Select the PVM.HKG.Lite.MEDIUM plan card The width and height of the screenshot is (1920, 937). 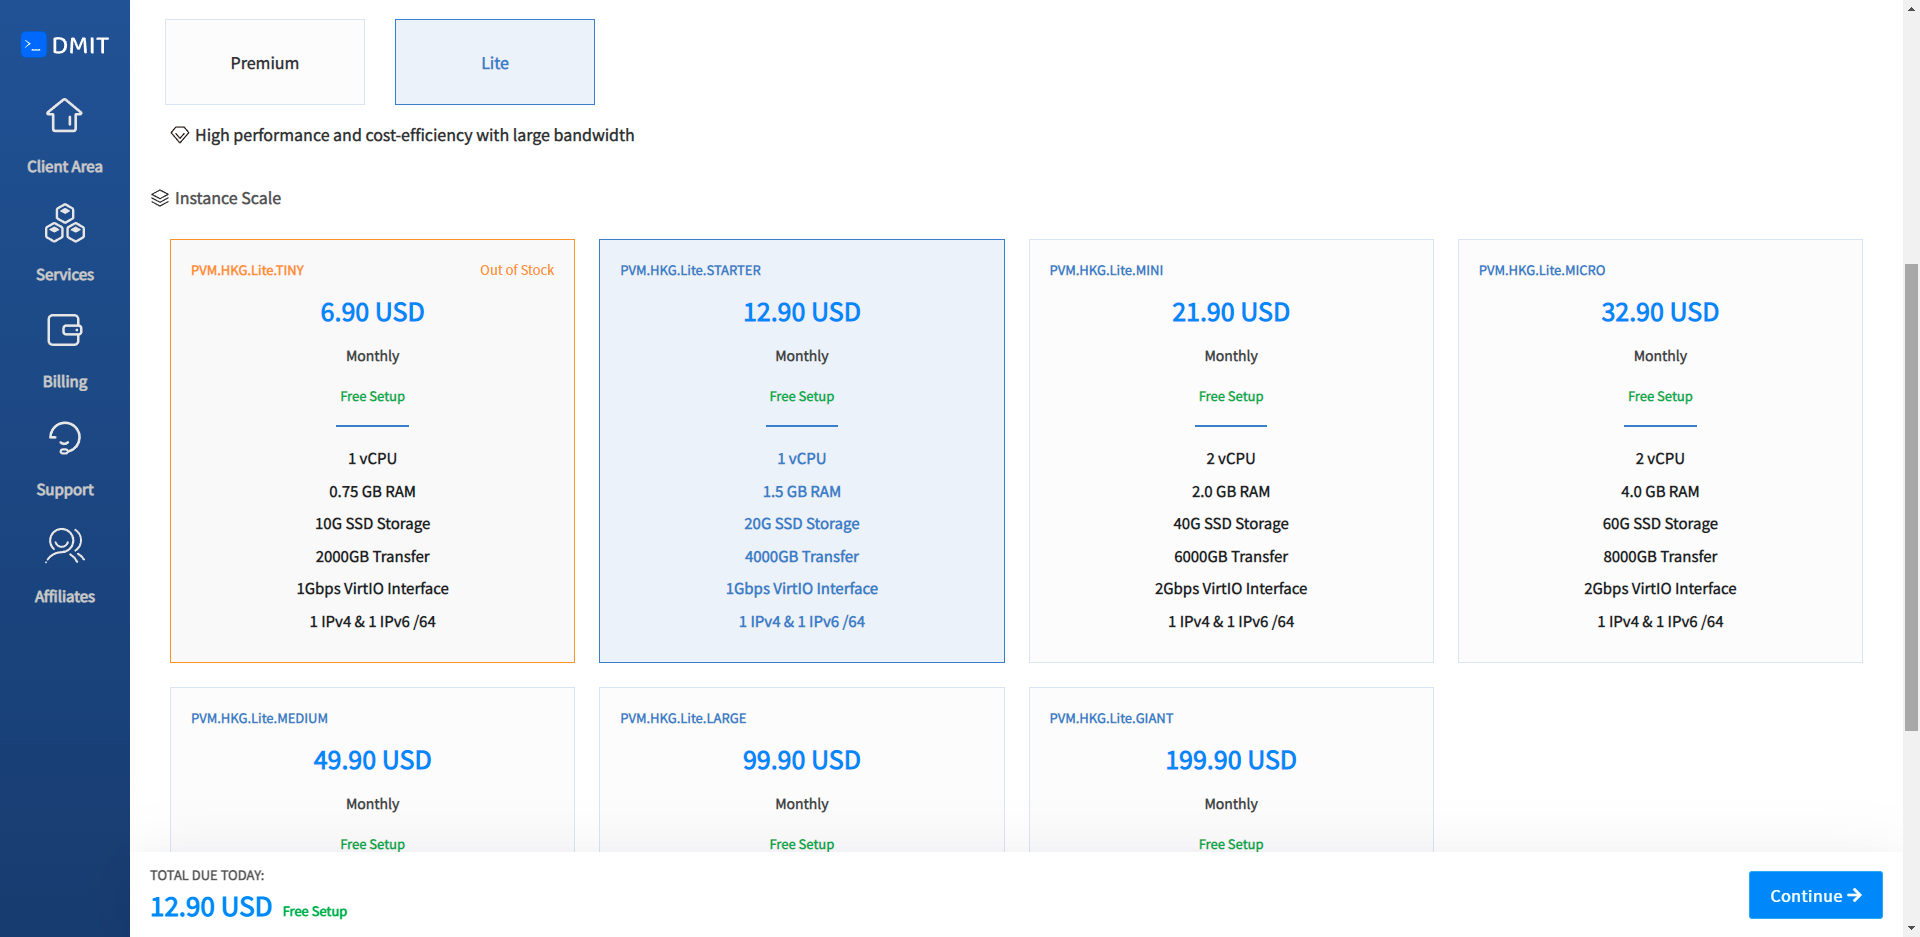(372, 770)
